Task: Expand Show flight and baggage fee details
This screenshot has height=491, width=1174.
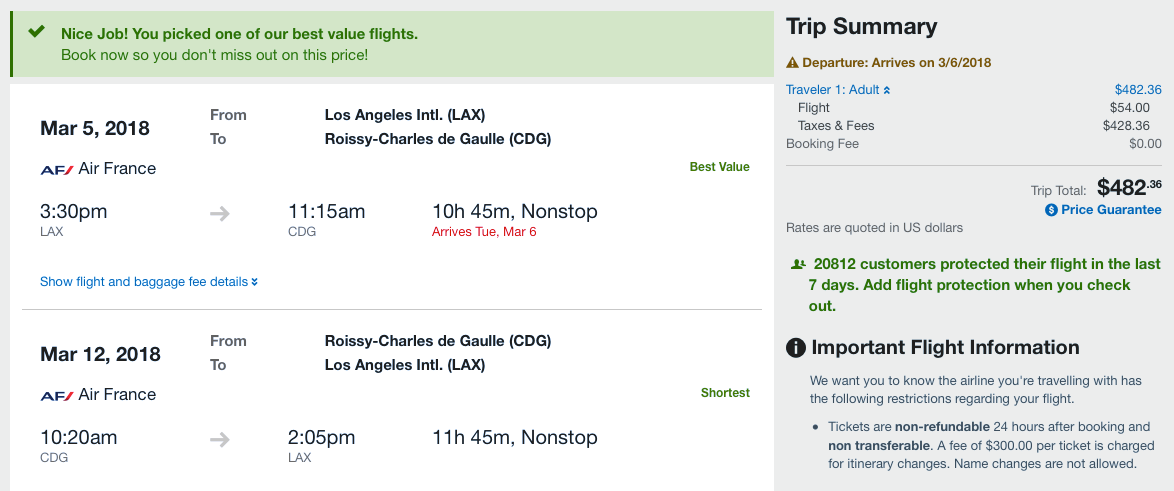Action: 149,282
